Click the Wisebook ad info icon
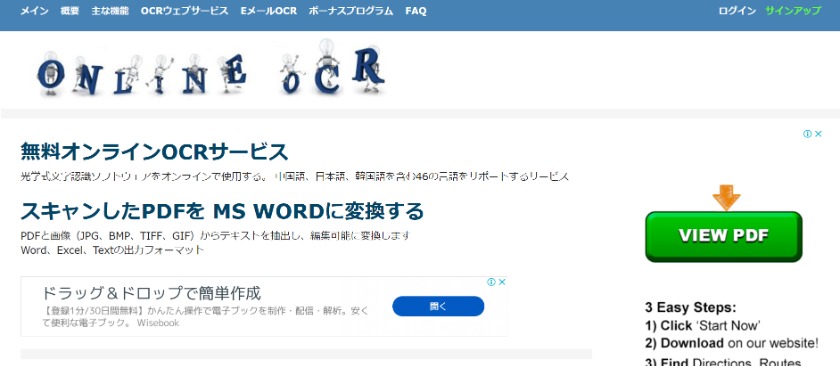This screenshot has height=366, width=840. click(x=491, y=282)
